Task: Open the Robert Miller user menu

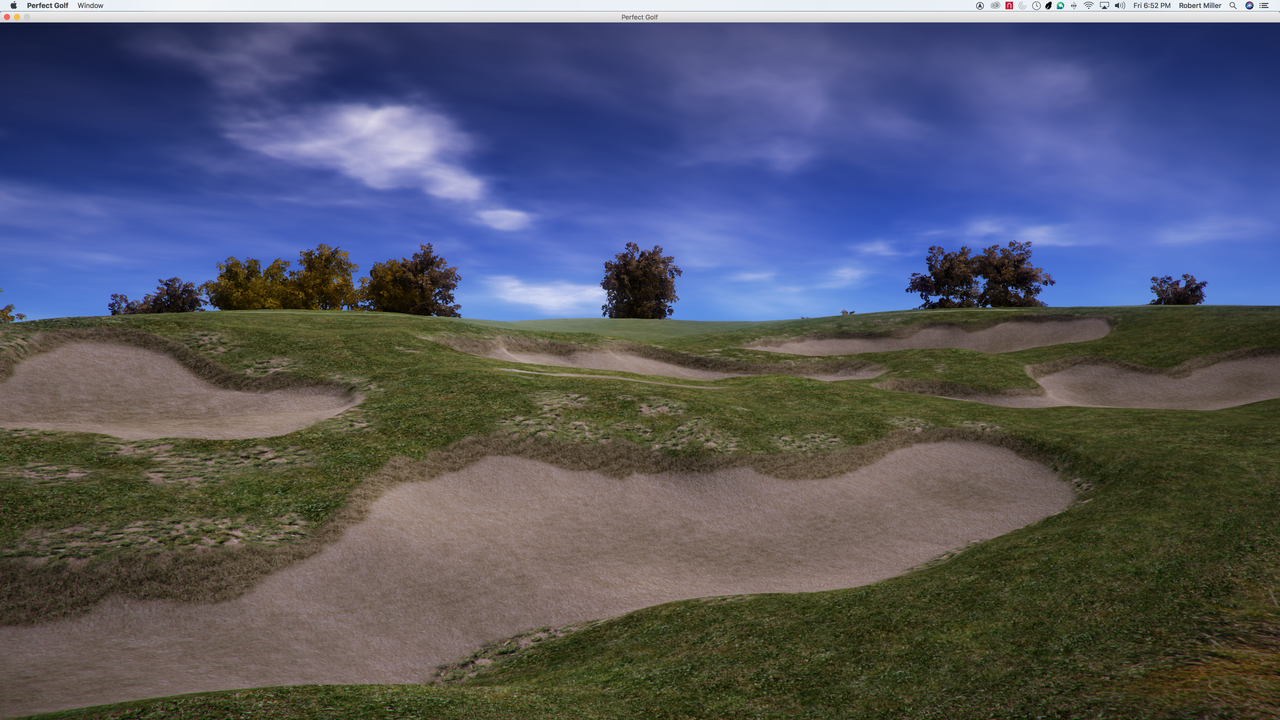Action: point(1200,5)
